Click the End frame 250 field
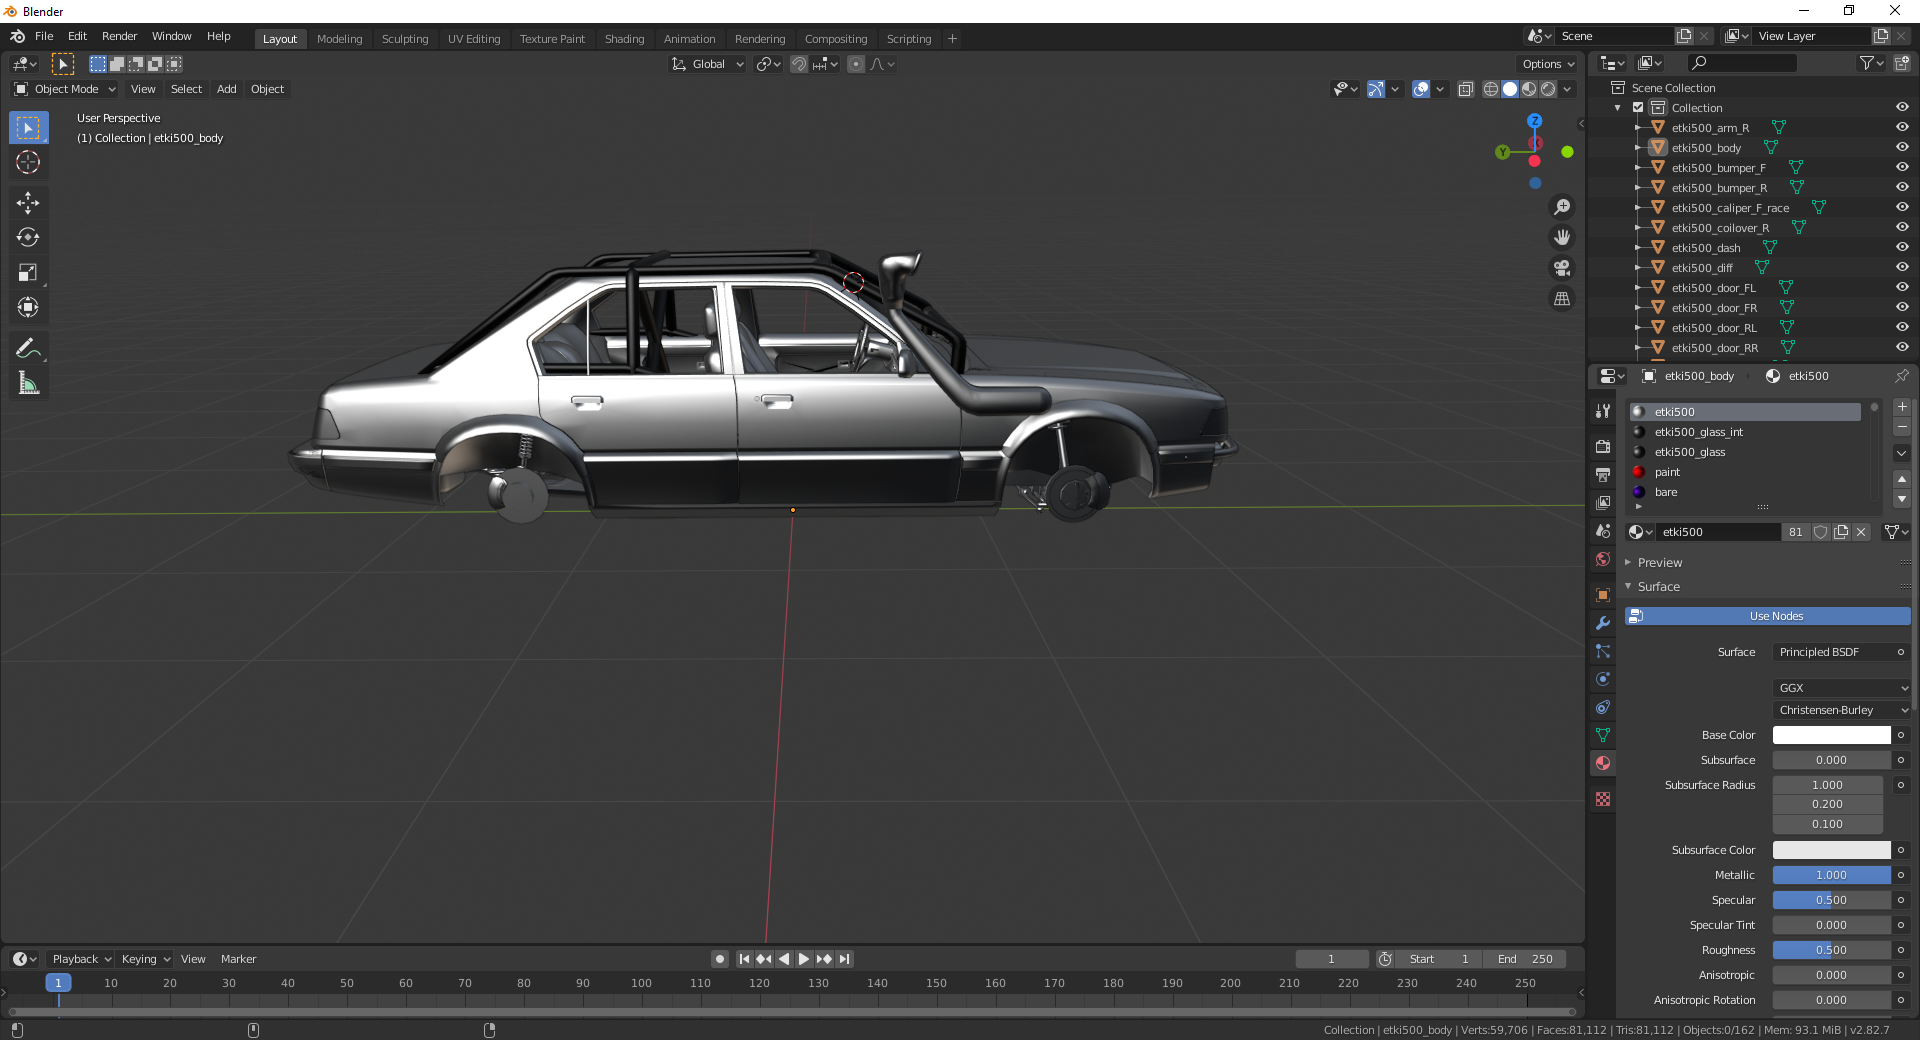The height and width of the screenshot is (1040, 1920). (x=1525, y=959)
